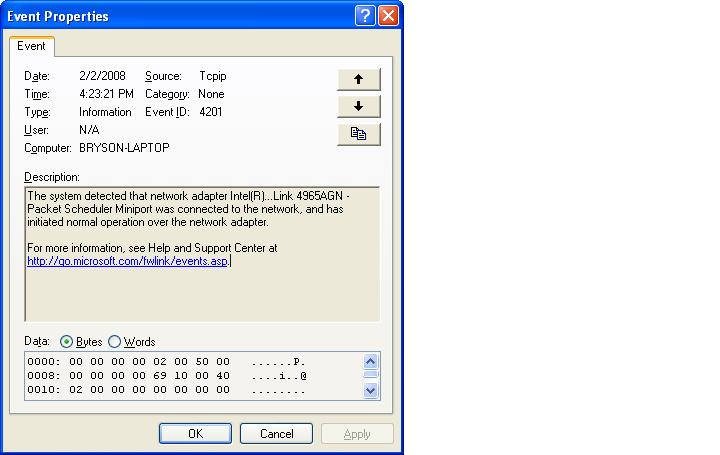Show the previous event with the up arrow
Image resolution: width=720 pixels, height=455 pixels.
[x=359, y=79]
